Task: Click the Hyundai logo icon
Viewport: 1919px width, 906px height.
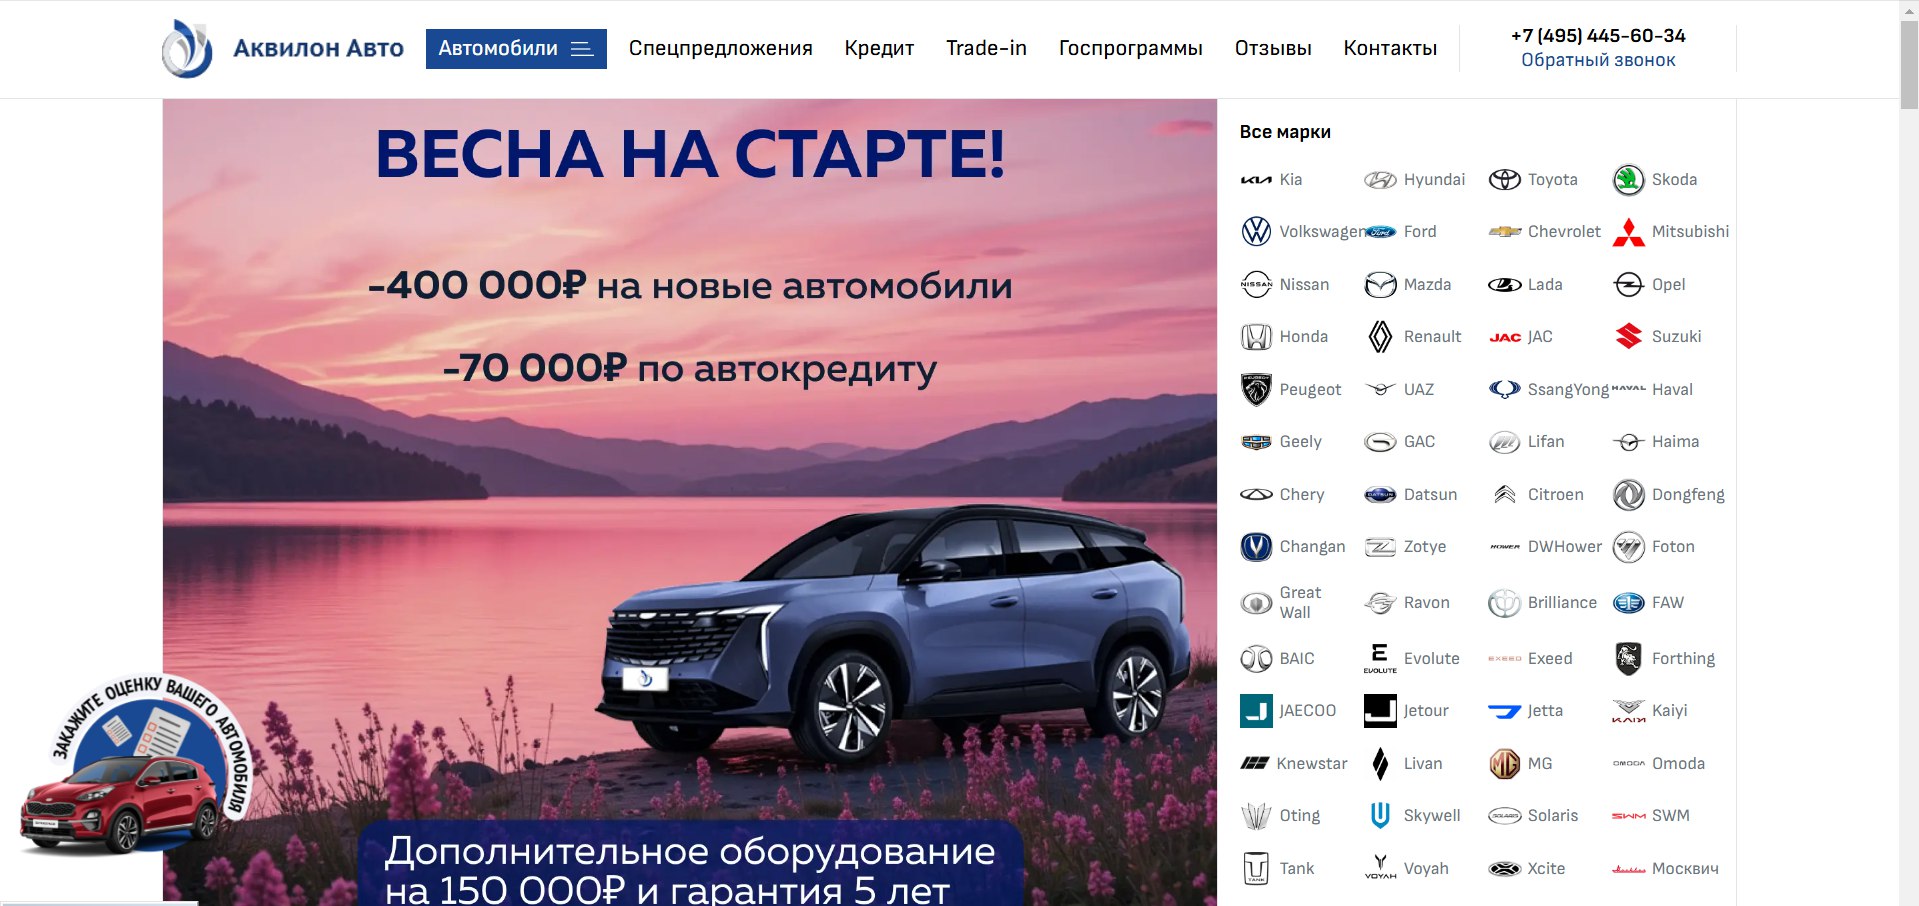Action: point(1380,180)
